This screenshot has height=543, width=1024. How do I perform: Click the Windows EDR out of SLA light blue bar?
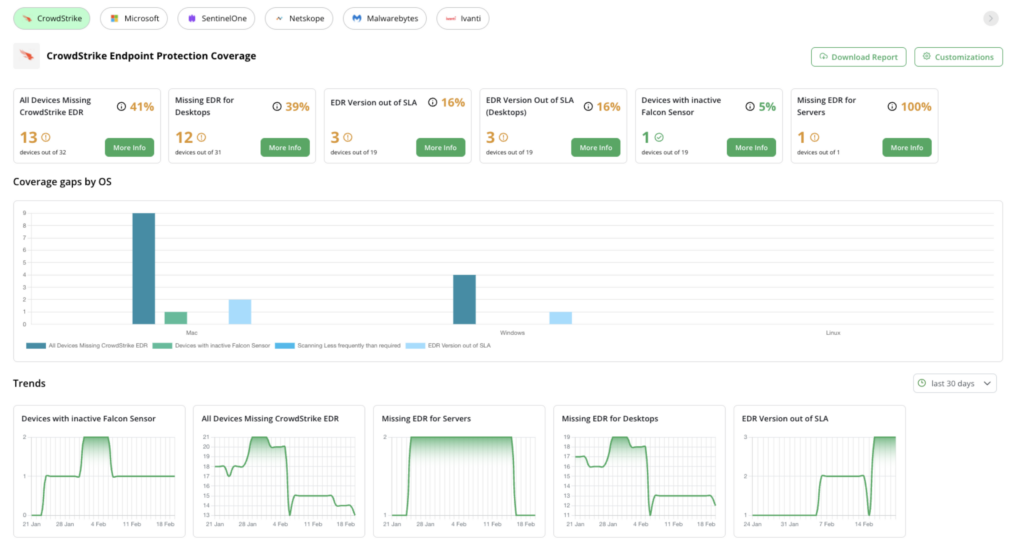[560, 318]
